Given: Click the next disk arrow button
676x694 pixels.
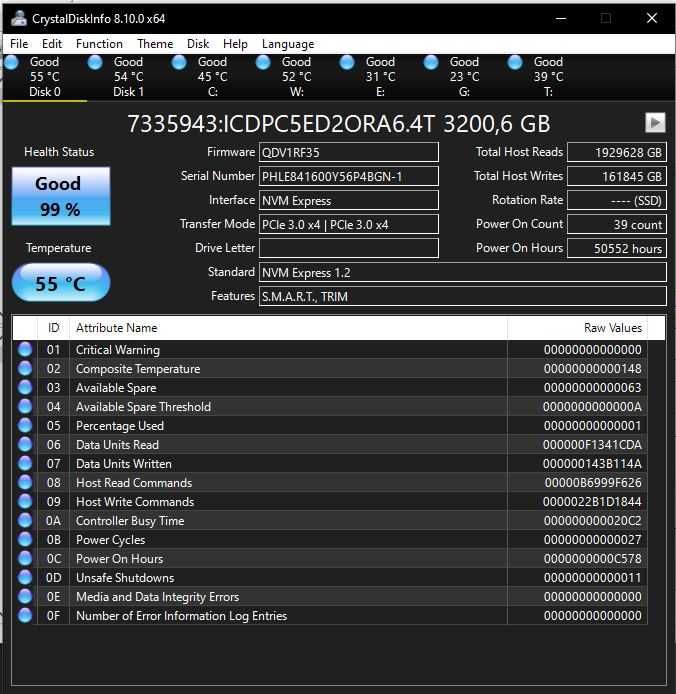Looking at the screenshot, I should [x=655, y=123].
